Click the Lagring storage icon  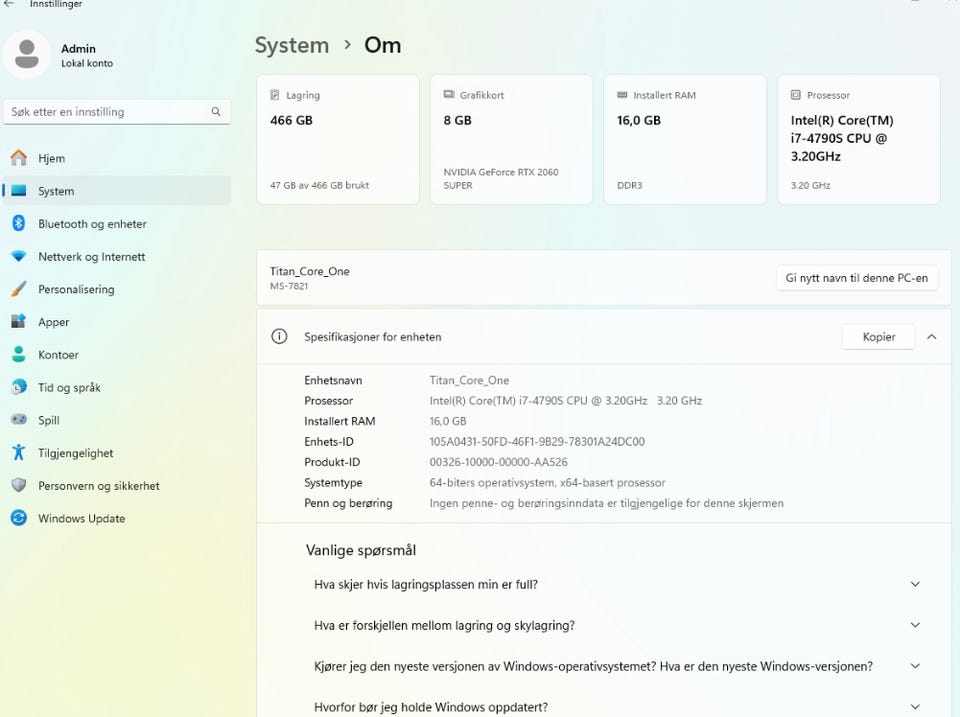275,95
